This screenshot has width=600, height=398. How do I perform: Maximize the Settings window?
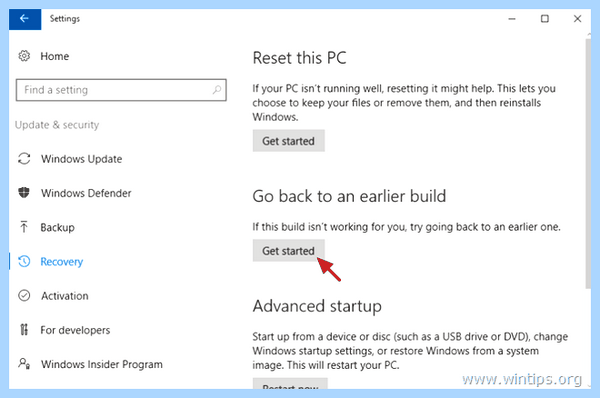tap(545, 19)
